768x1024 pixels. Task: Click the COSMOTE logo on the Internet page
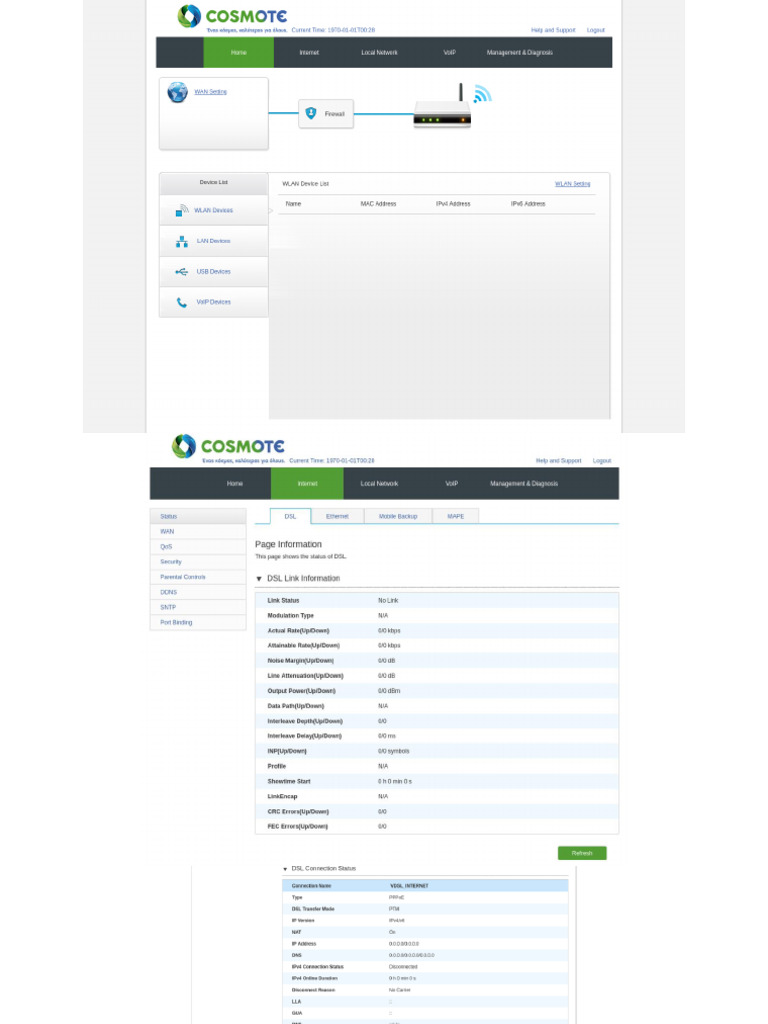[228, 446]
